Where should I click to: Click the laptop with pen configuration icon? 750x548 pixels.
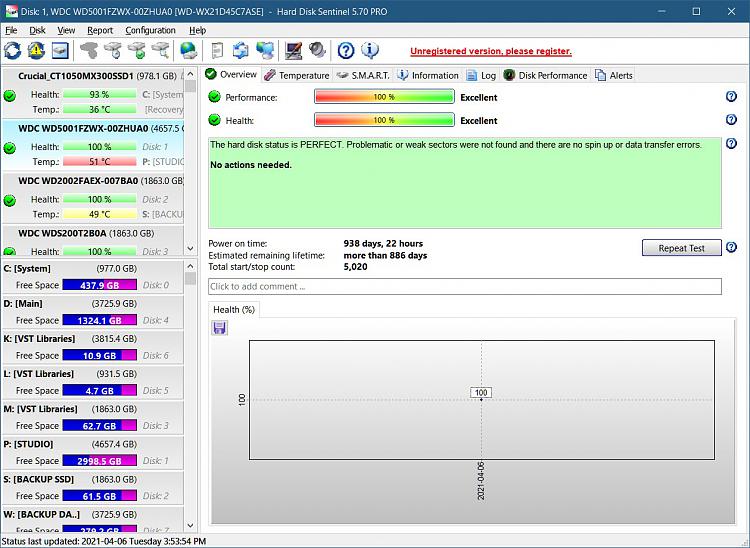click(293, 50)
